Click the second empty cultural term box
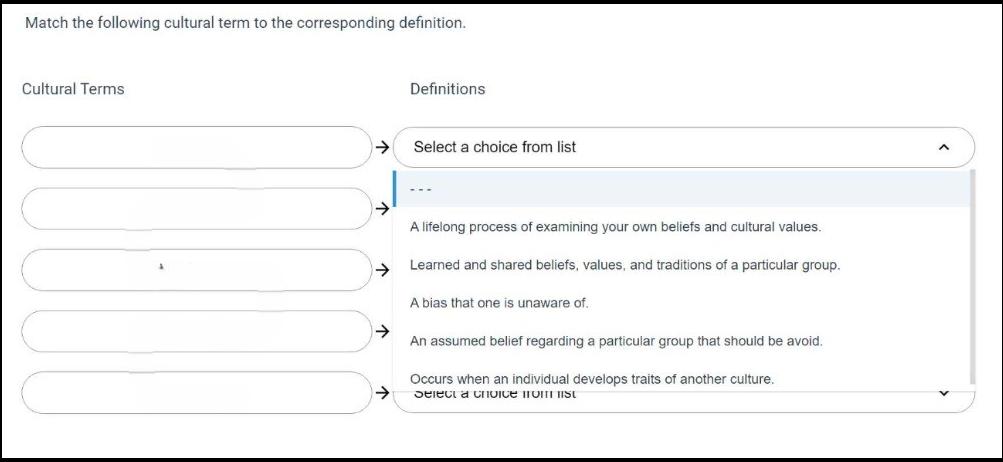Viewport: 1003px width, 462px height. coord(196,209)
